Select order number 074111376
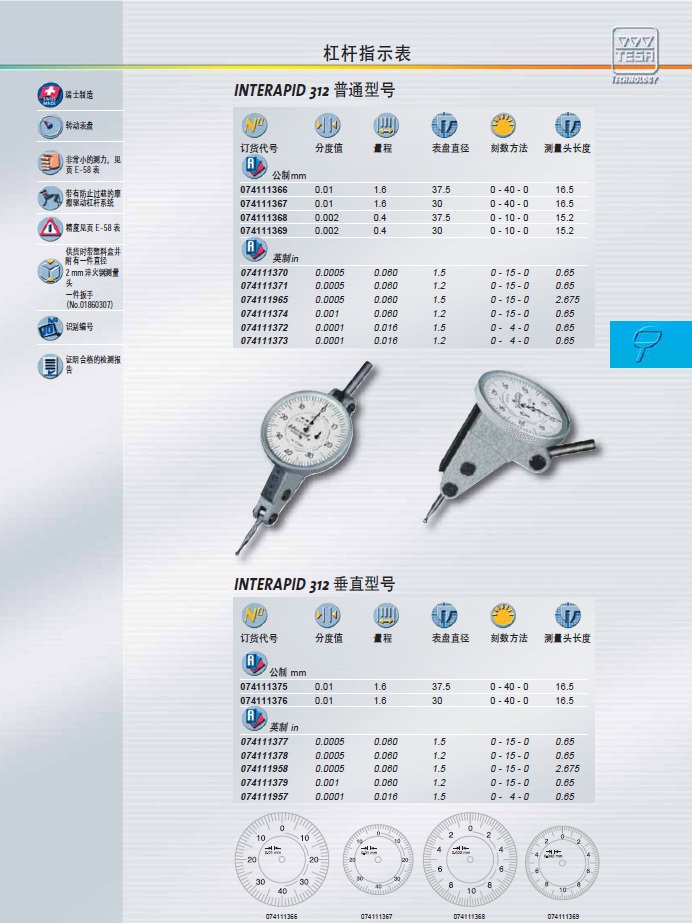Viewport: 692px width, 923px height. tap(264, 700)
